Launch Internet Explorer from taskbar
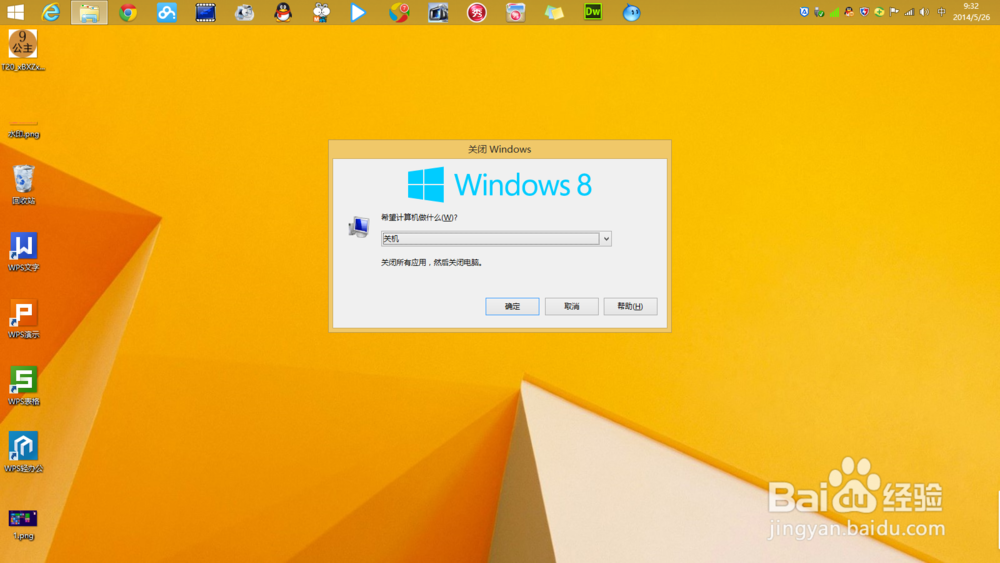 (x=50, y=12)
